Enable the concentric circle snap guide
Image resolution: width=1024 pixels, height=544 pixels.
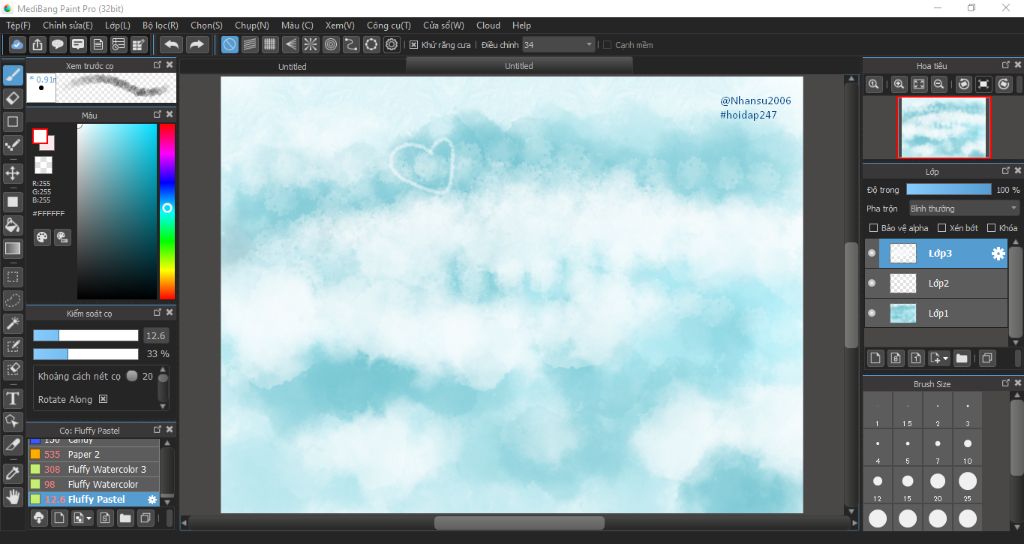point(331,44)
